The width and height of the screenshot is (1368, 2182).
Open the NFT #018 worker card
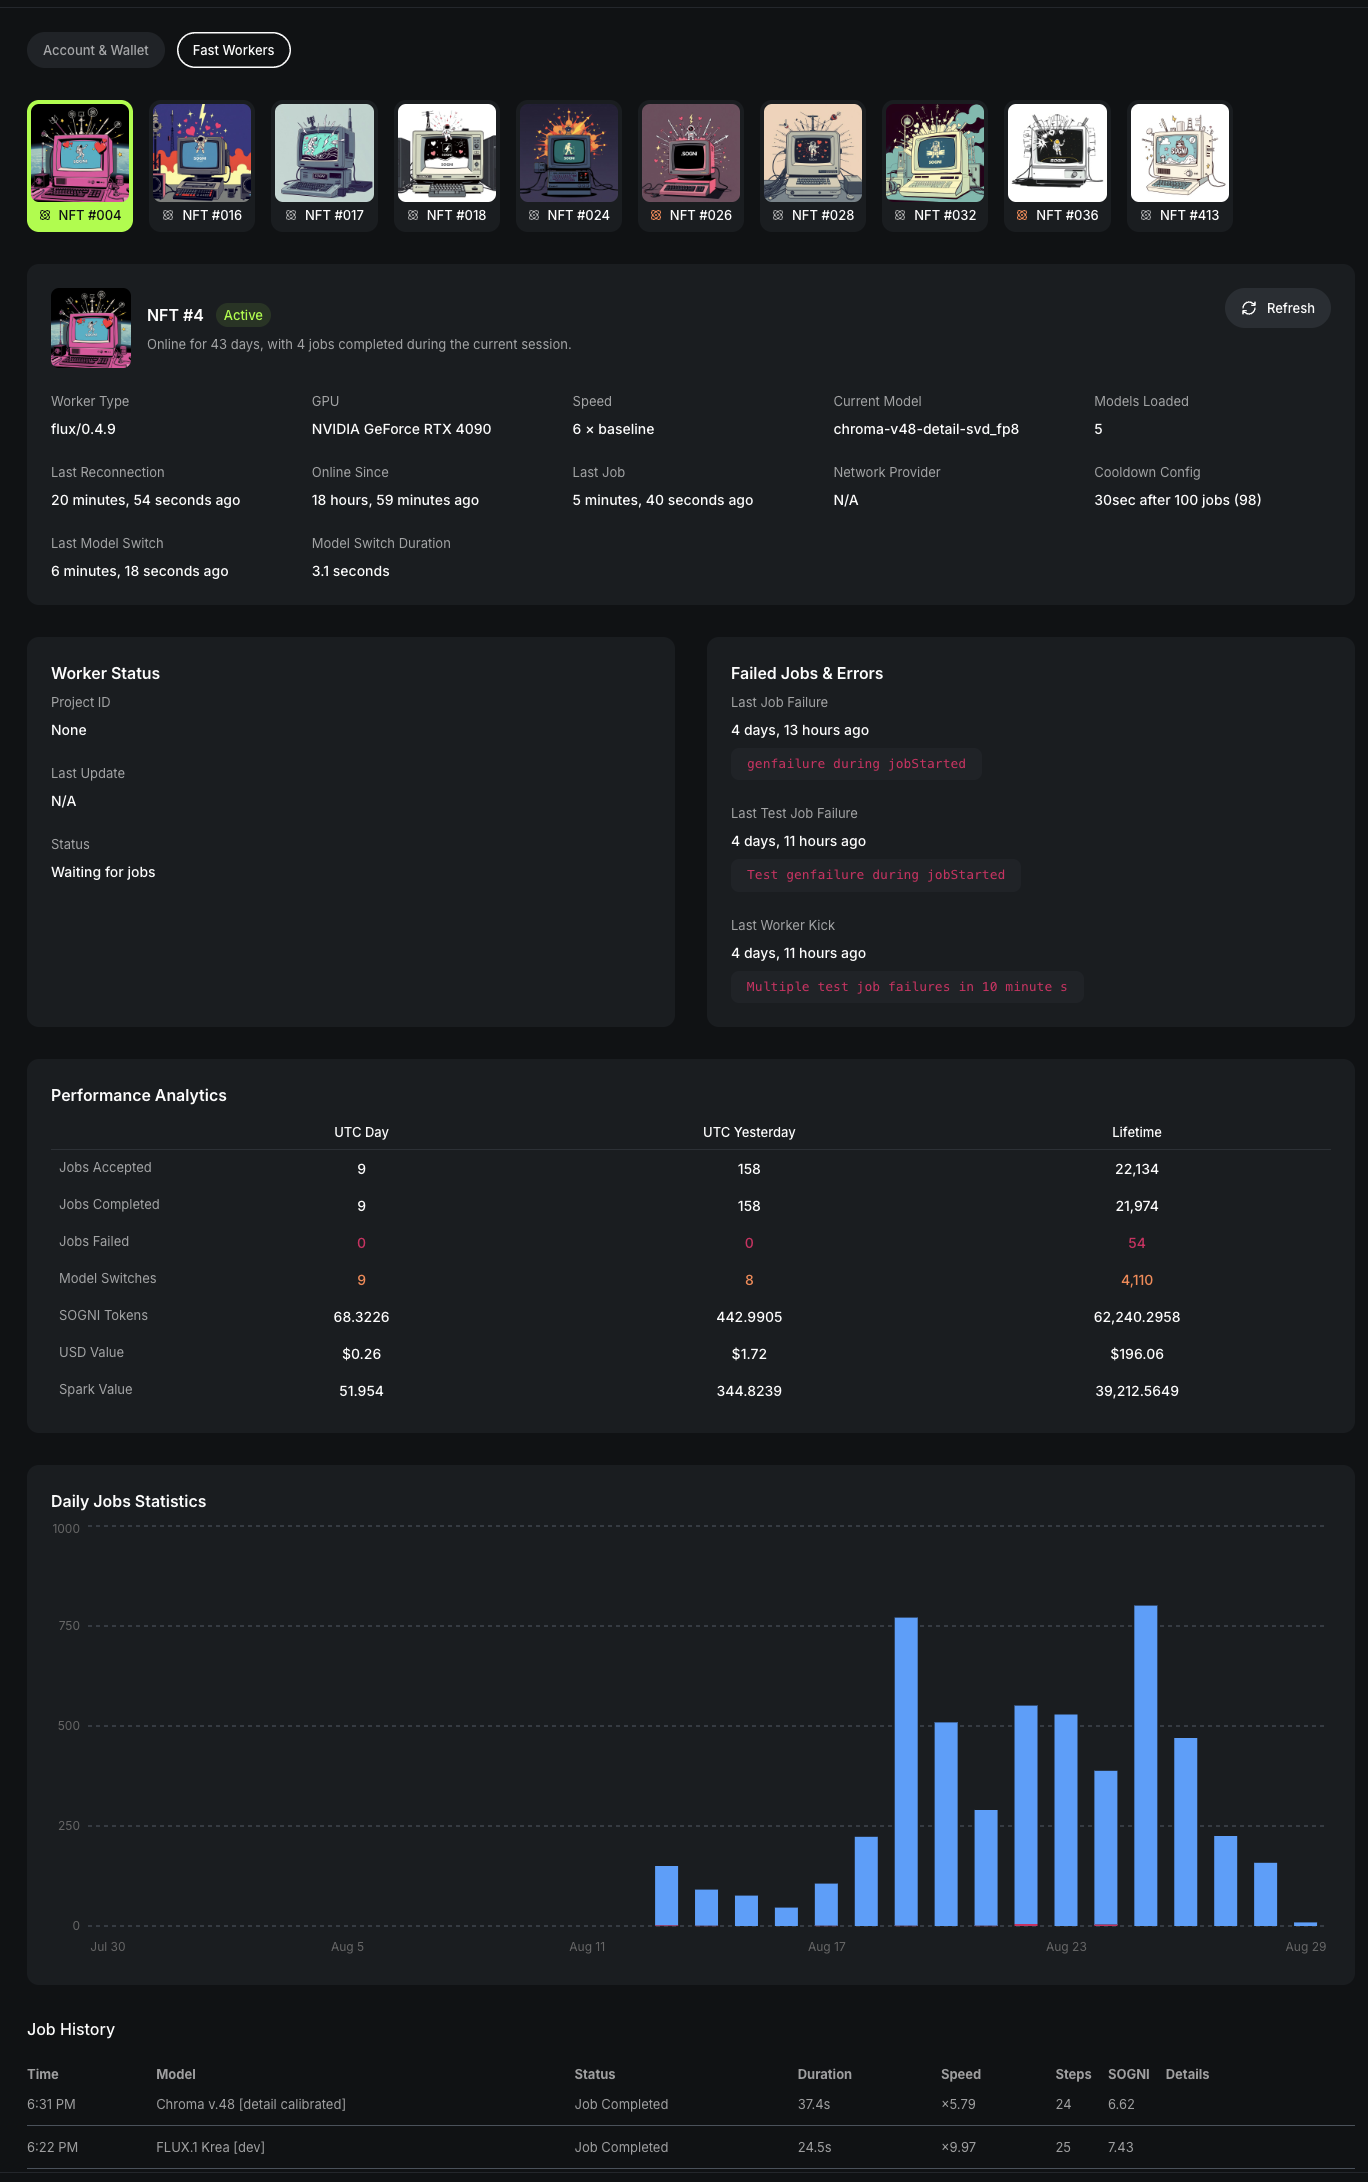pos(447,165)
